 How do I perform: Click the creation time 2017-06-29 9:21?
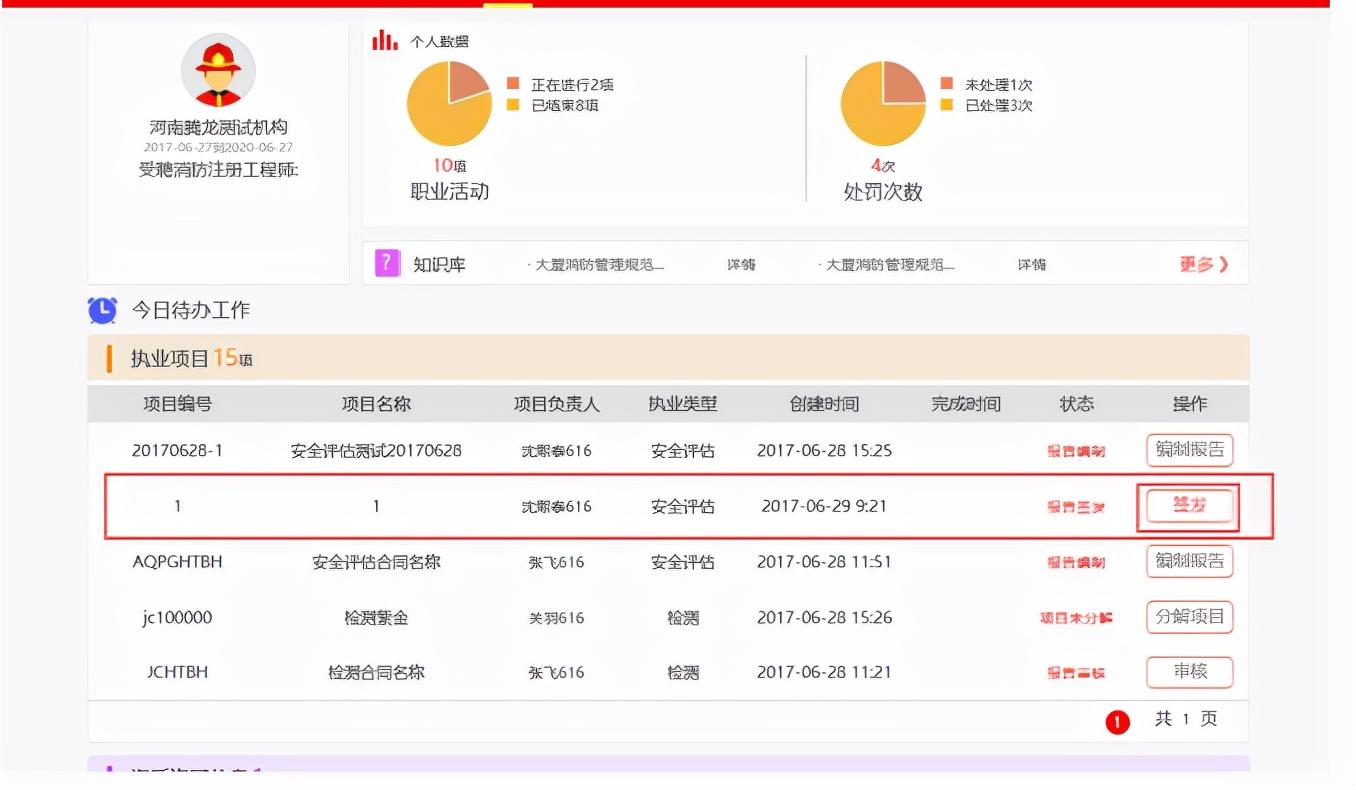pos(824,506)
